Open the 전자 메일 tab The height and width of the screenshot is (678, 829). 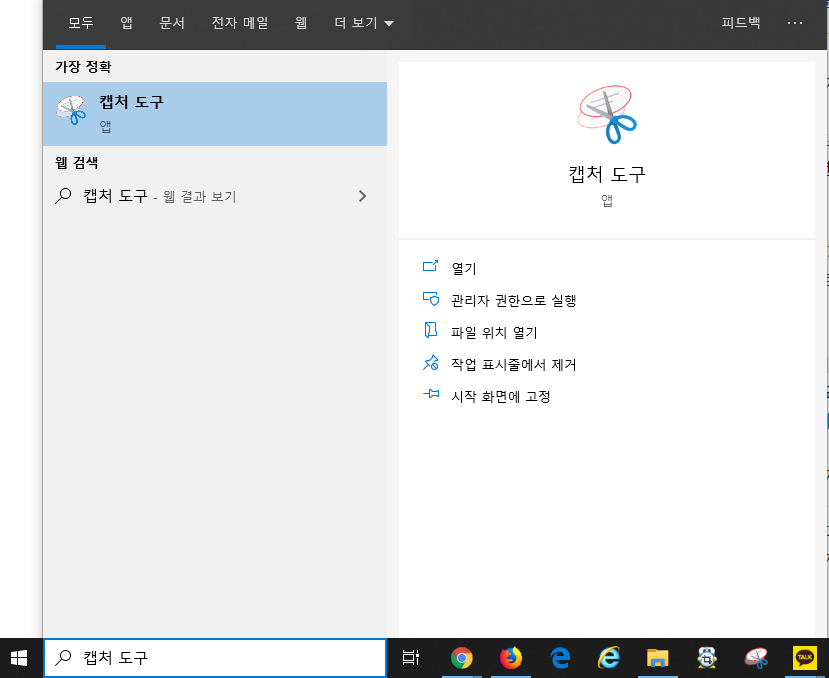tap(240, 23)
